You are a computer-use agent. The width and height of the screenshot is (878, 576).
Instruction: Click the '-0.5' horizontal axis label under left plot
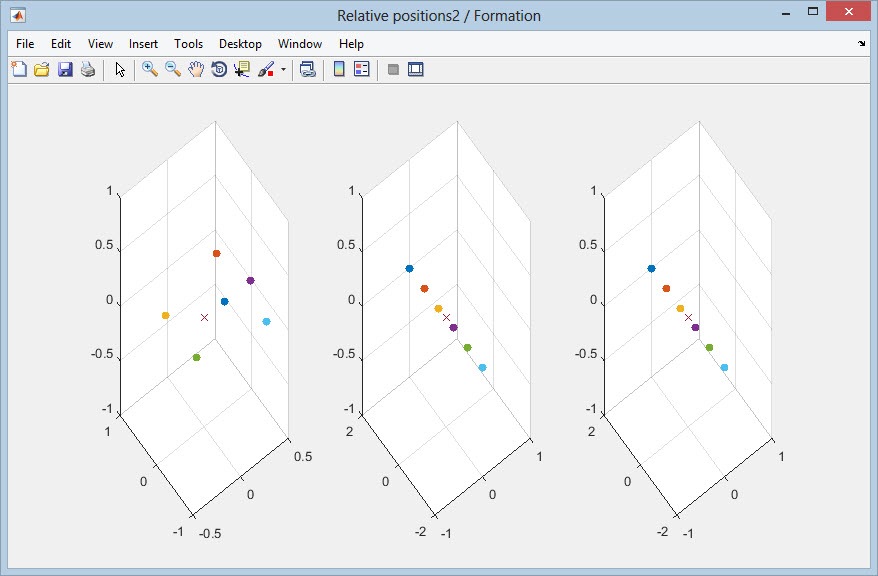(x=210, y=533)
